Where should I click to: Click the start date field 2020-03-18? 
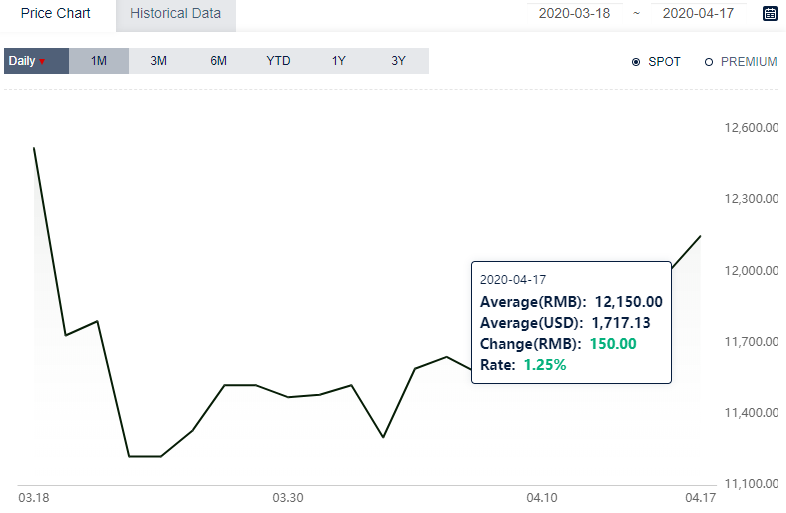[x=573, y=14]
